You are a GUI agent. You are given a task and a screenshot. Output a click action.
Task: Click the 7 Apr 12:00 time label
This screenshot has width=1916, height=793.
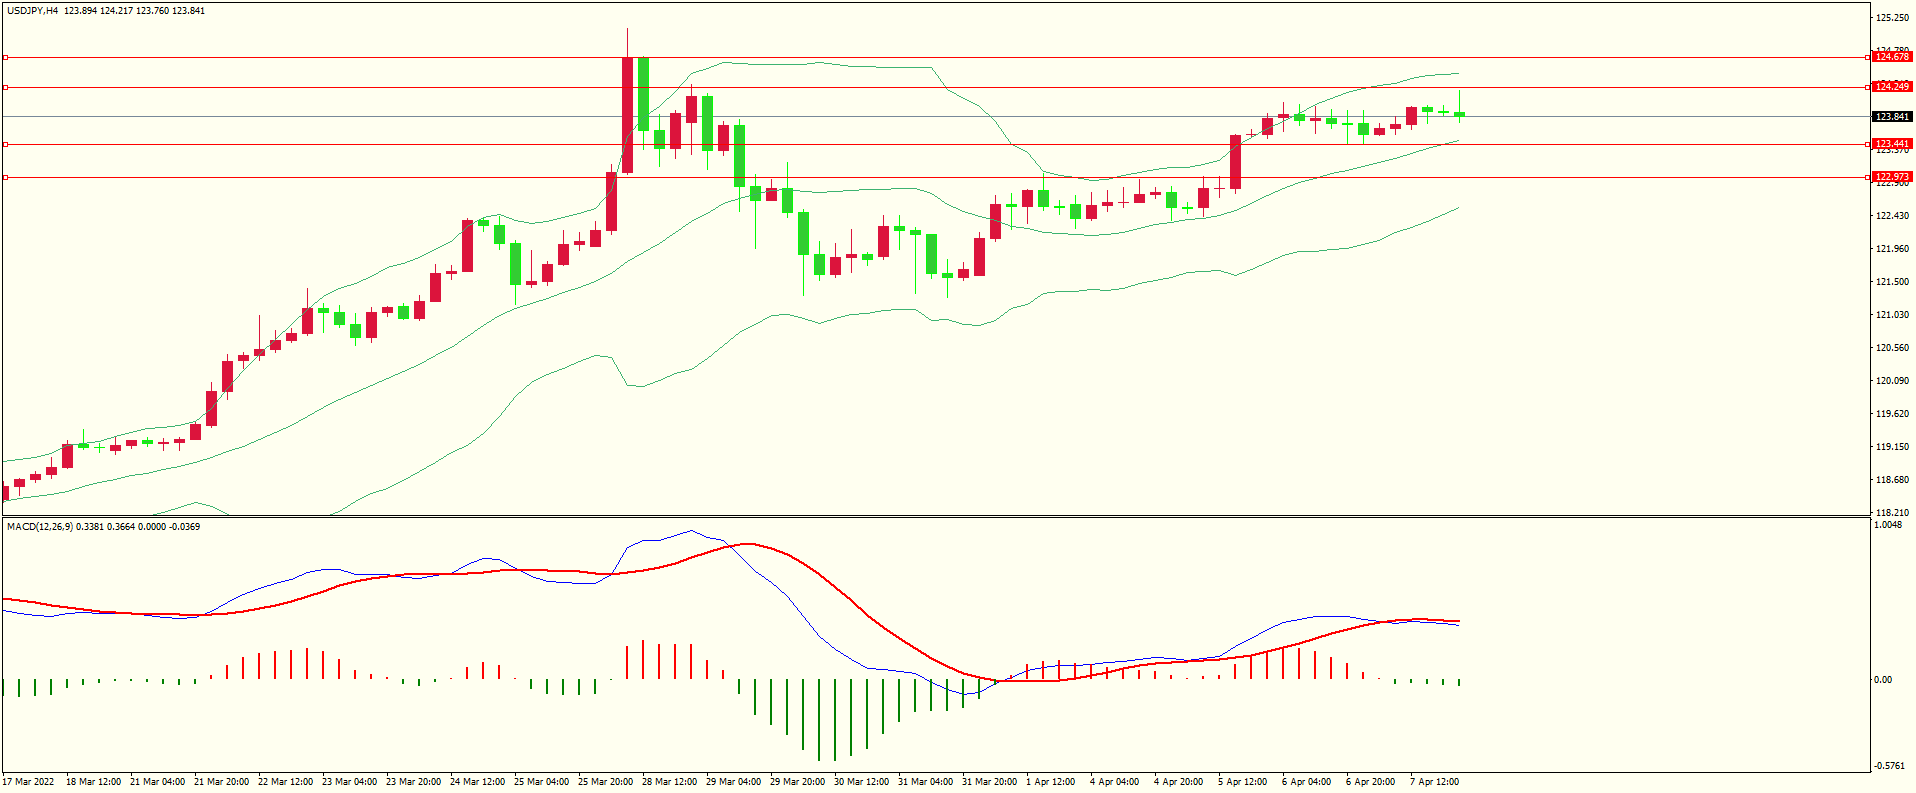(1435, 782)
